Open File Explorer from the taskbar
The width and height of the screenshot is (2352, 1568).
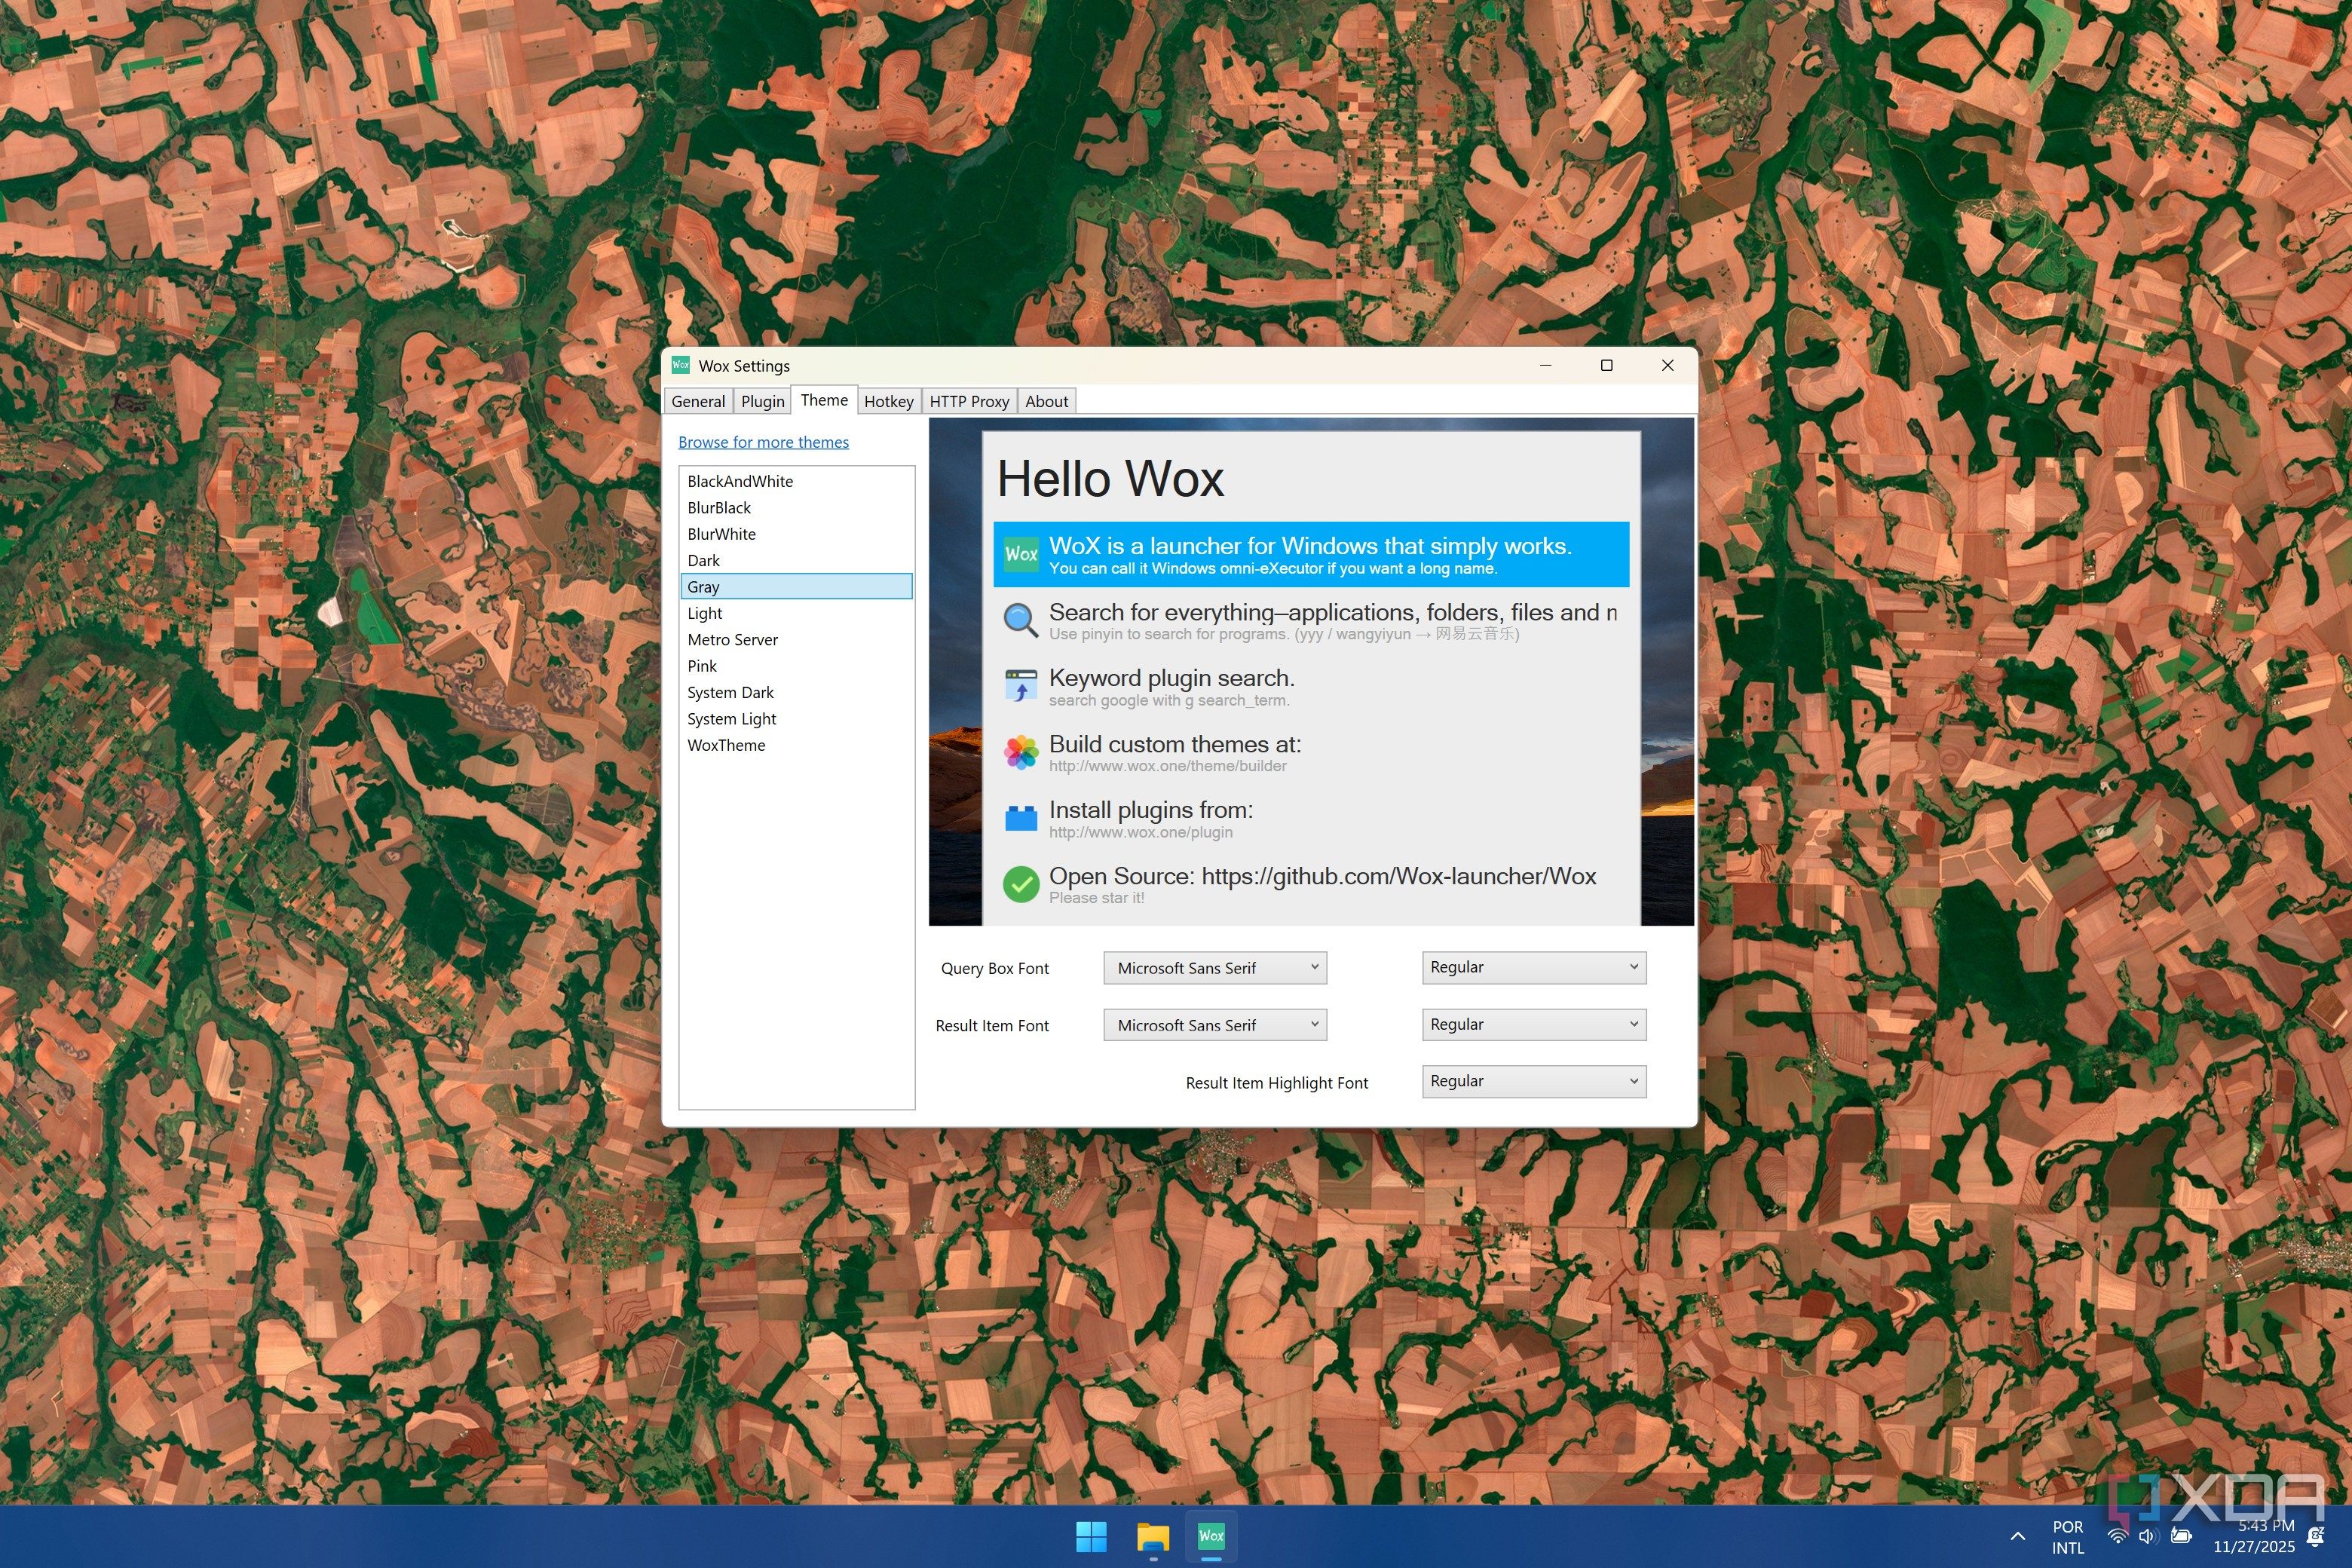click(x=1152, y=1537)
